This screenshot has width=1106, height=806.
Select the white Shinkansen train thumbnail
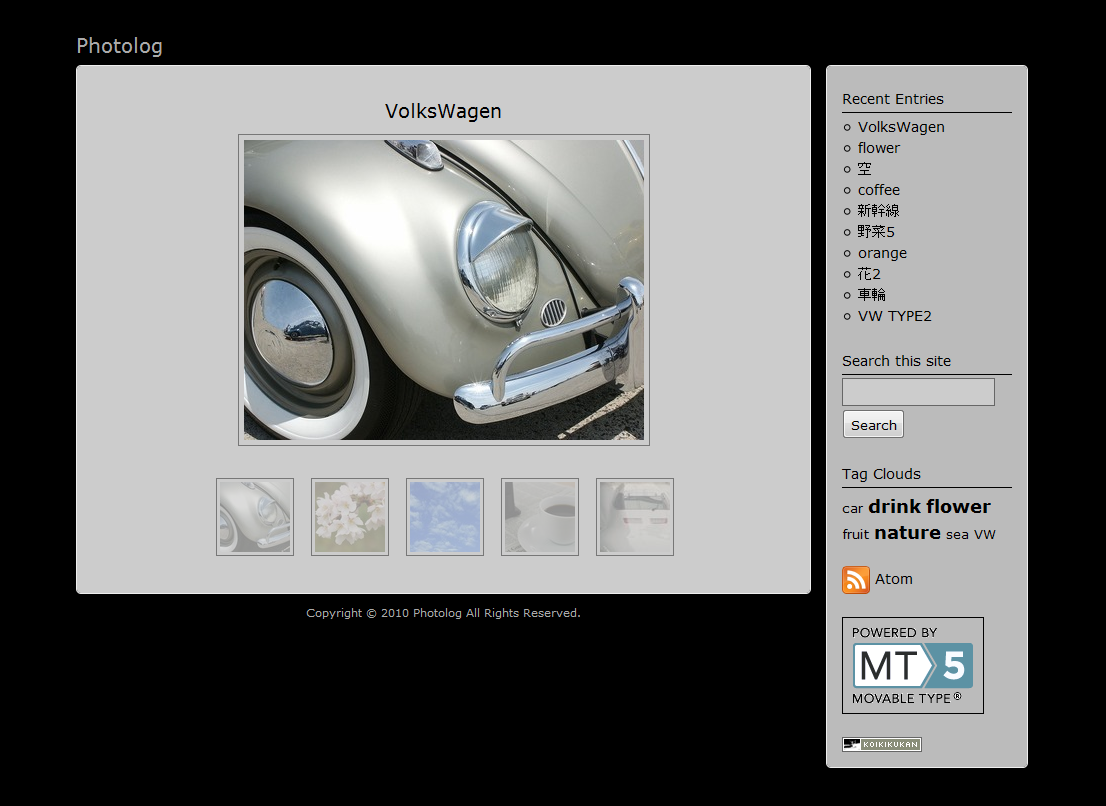tap(635, 517)
